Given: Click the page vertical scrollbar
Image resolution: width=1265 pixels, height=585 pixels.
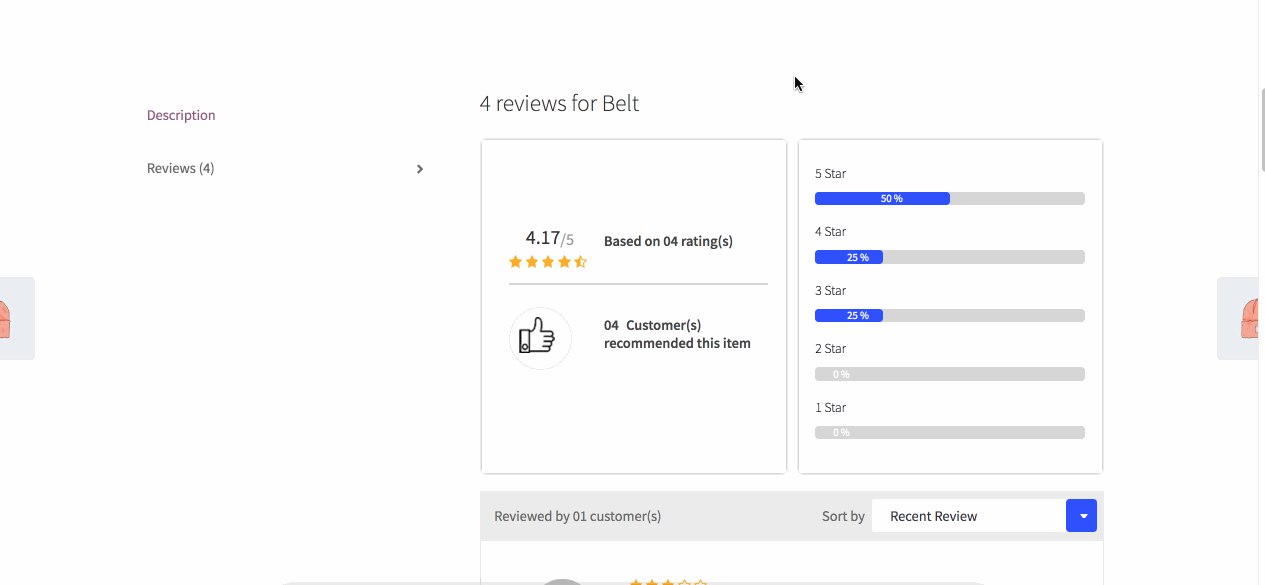Looking at the screenshot, I should pyautogui.click(x=1262, y=130).
